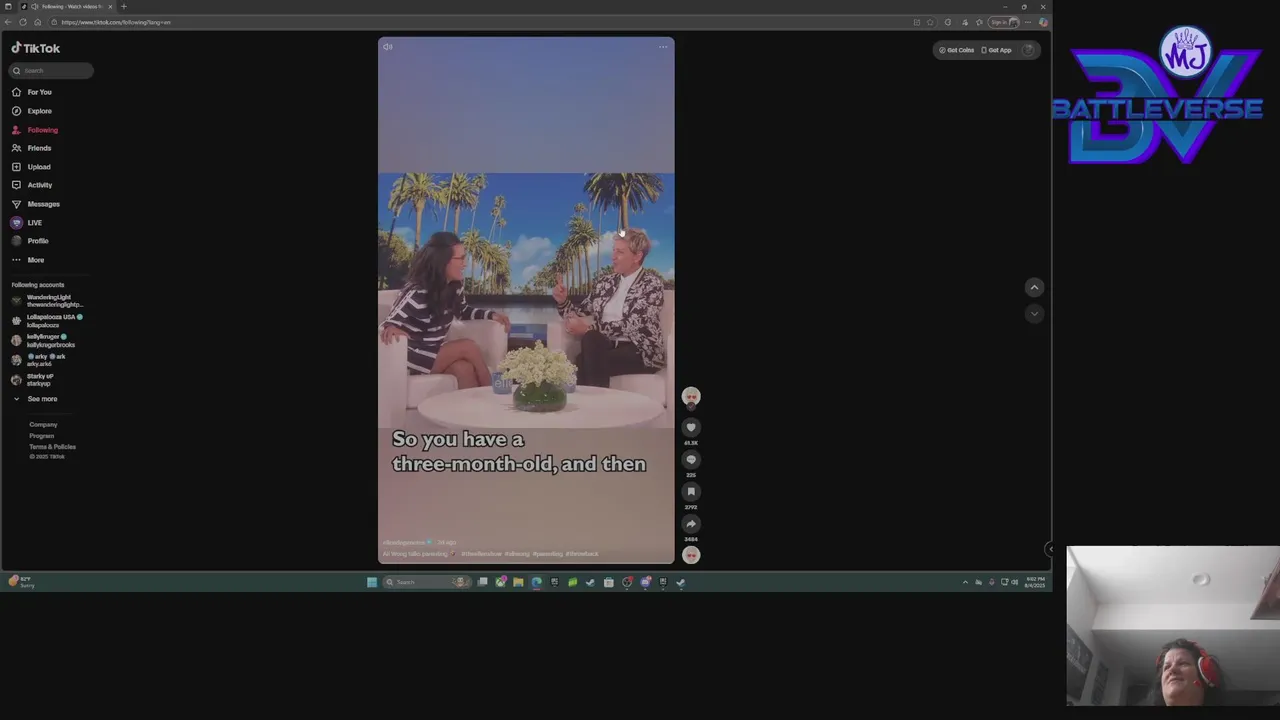Open Starky uP followed account
Viewport: 1280px width, 720px height.
[x=33, y=380]
